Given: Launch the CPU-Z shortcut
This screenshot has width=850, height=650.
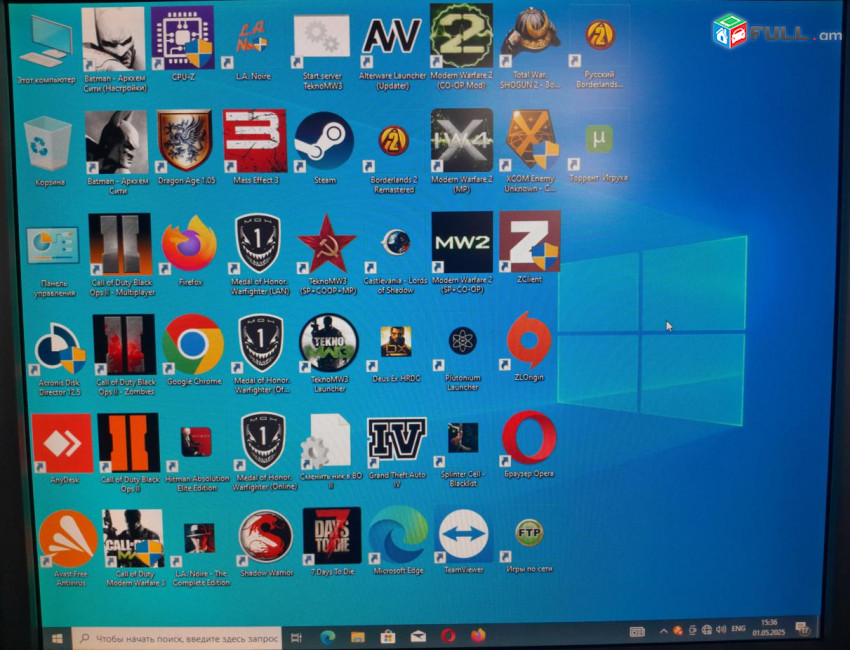Looking at the screenshot, I should pyautogui.click(x=182, y=38).
